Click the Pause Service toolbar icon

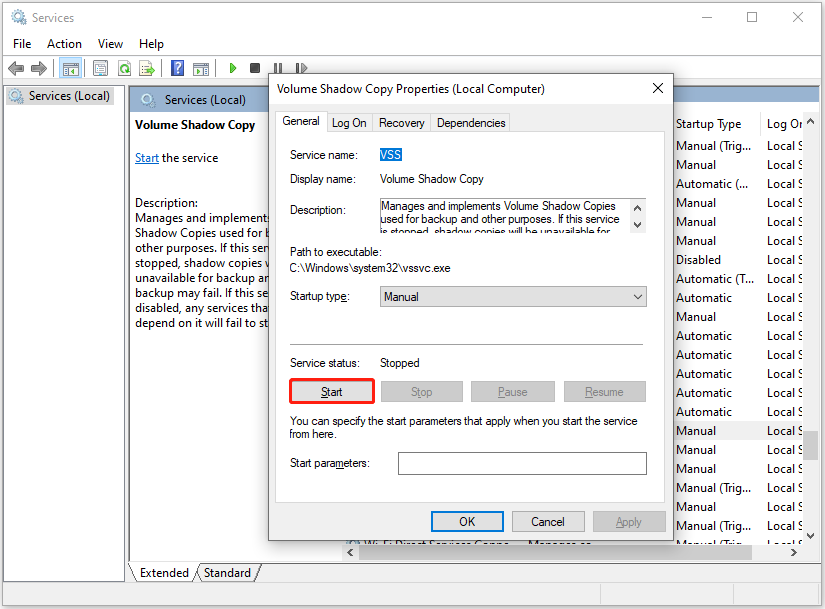277,68
